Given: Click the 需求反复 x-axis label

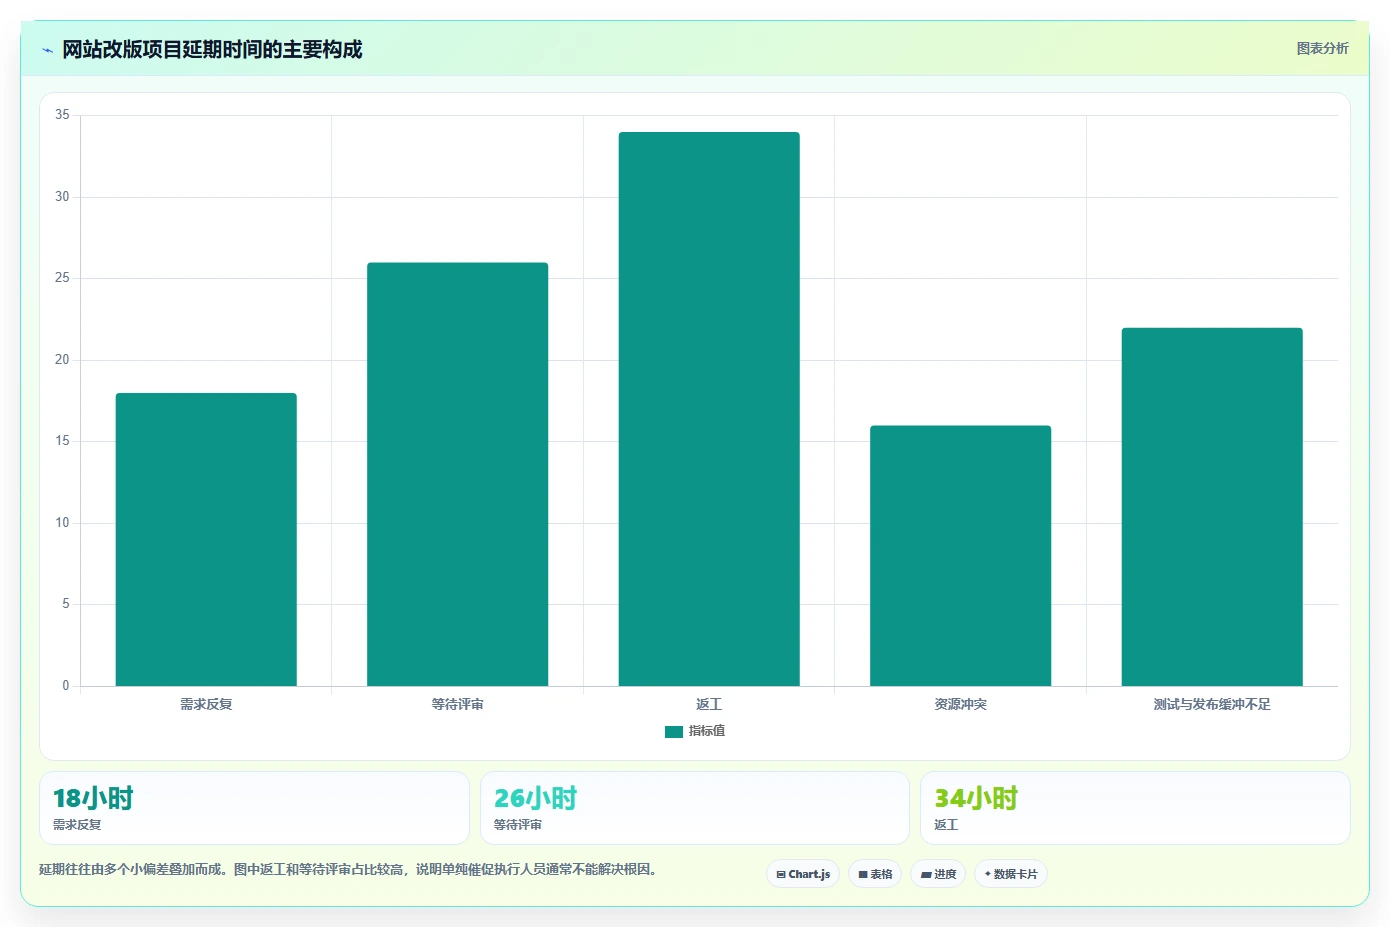Looking at the screenshot, I should click(206, 704).
